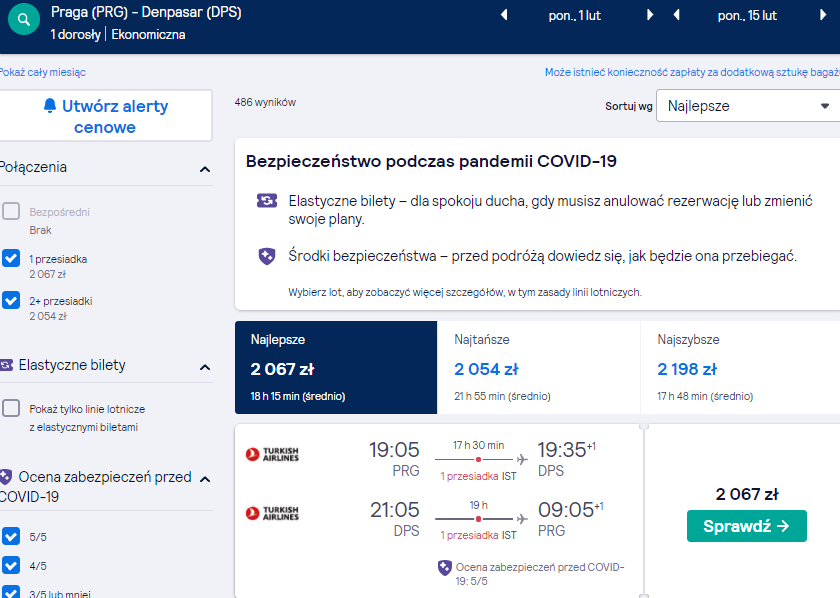This screenshot has width=840, height=598.
Task: Collapse the Elastyczne bilety section
Action: click(x=205, y=368)
